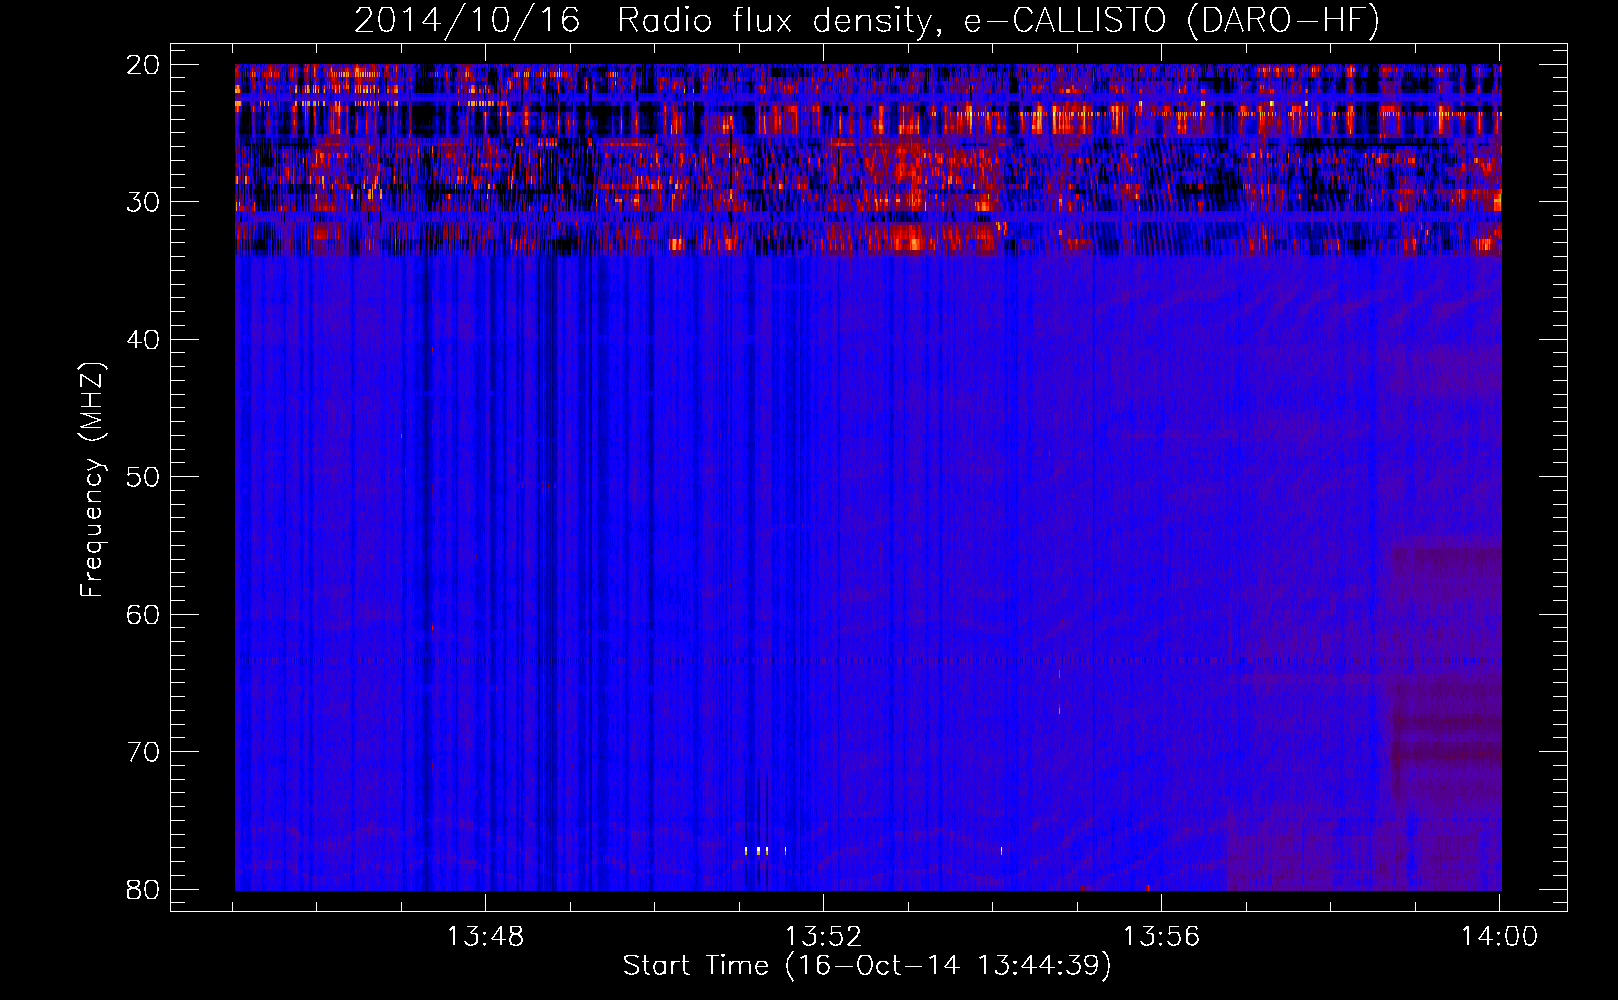Click the 13:48 time tick label
Screen dimensions: 1618x1000
pos(485,937)
